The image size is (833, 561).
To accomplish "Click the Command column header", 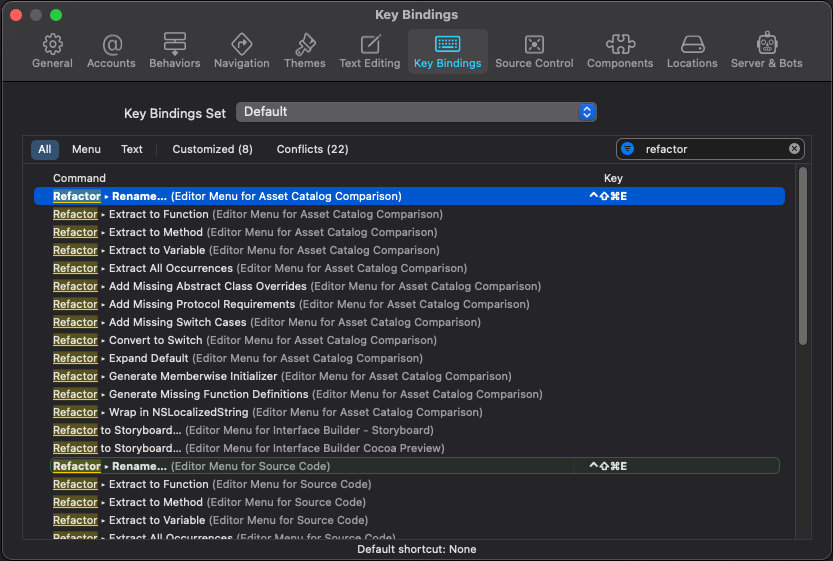I will coord(79,178).
